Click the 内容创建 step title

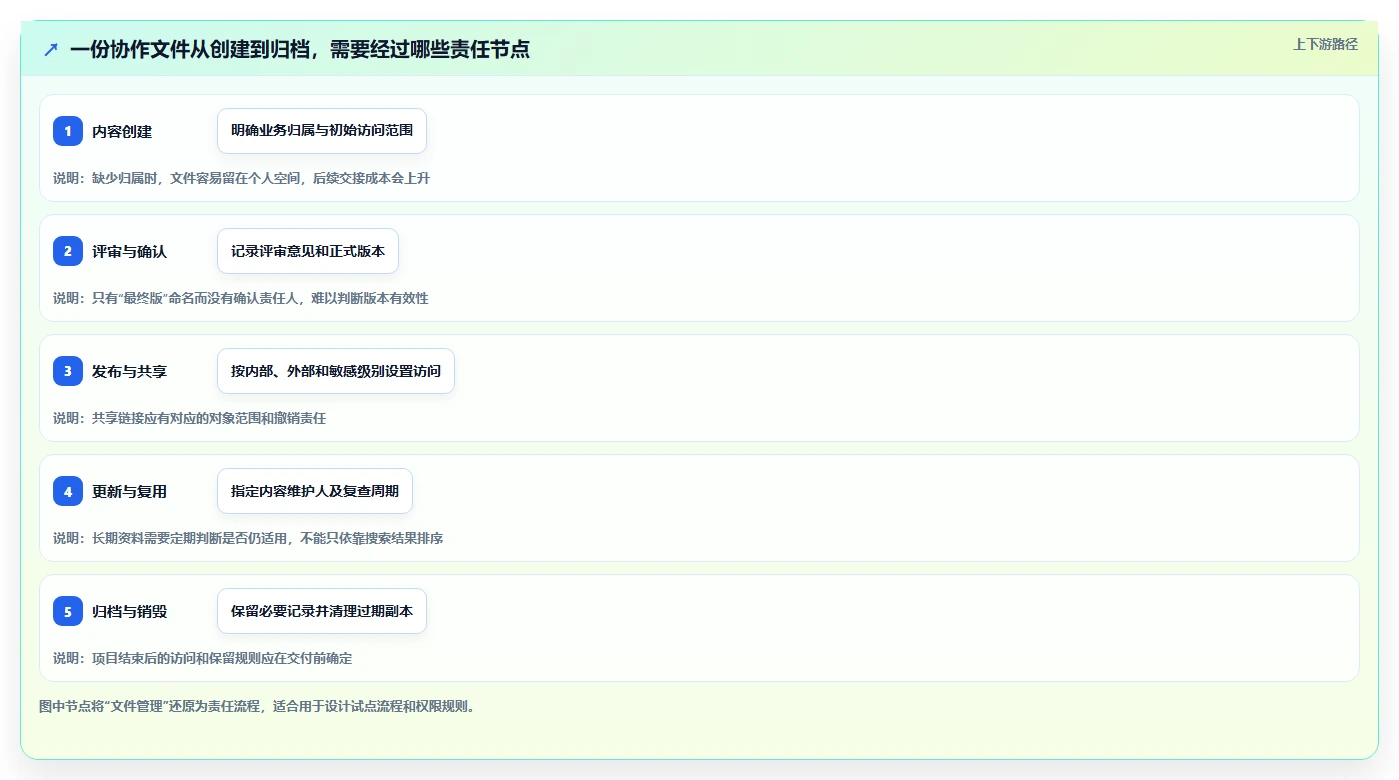coord(122,131)
